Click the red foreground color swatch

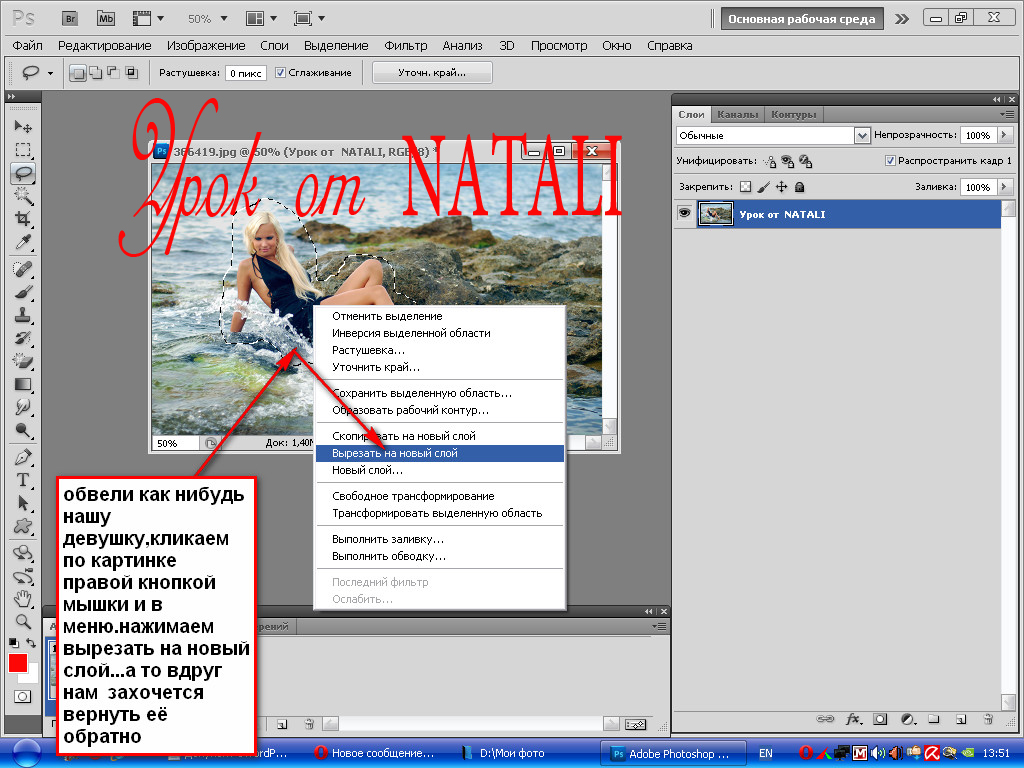pos(18,663)
